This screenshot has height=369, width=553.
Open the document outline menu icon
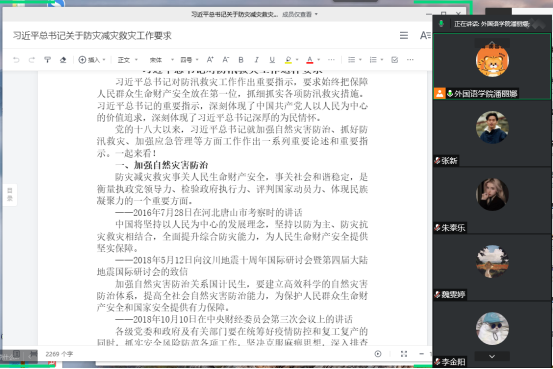[404, 35]
